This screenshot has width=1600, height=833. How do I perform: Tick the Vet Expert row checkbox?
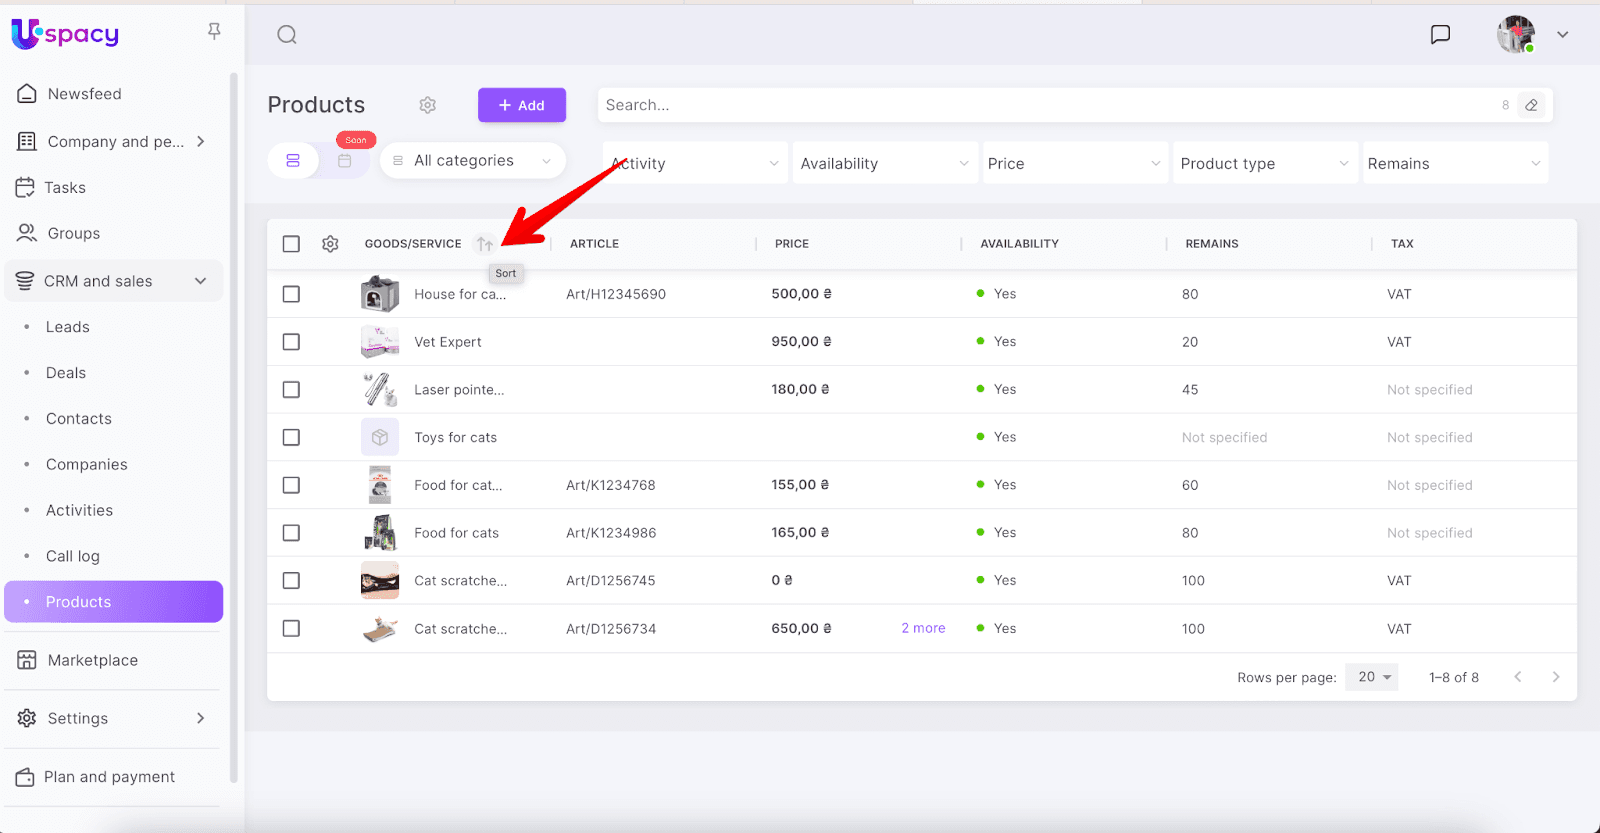(x=291, y=342)
